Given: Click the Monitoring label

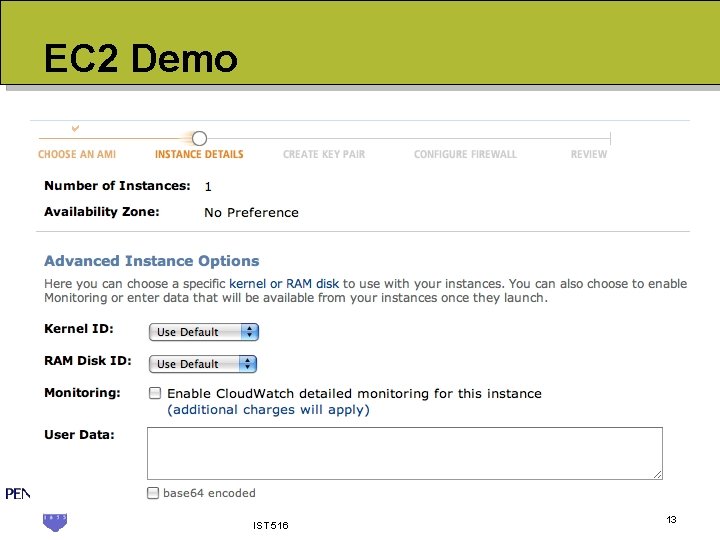Looking at the screenshot, I should point(82,393).
